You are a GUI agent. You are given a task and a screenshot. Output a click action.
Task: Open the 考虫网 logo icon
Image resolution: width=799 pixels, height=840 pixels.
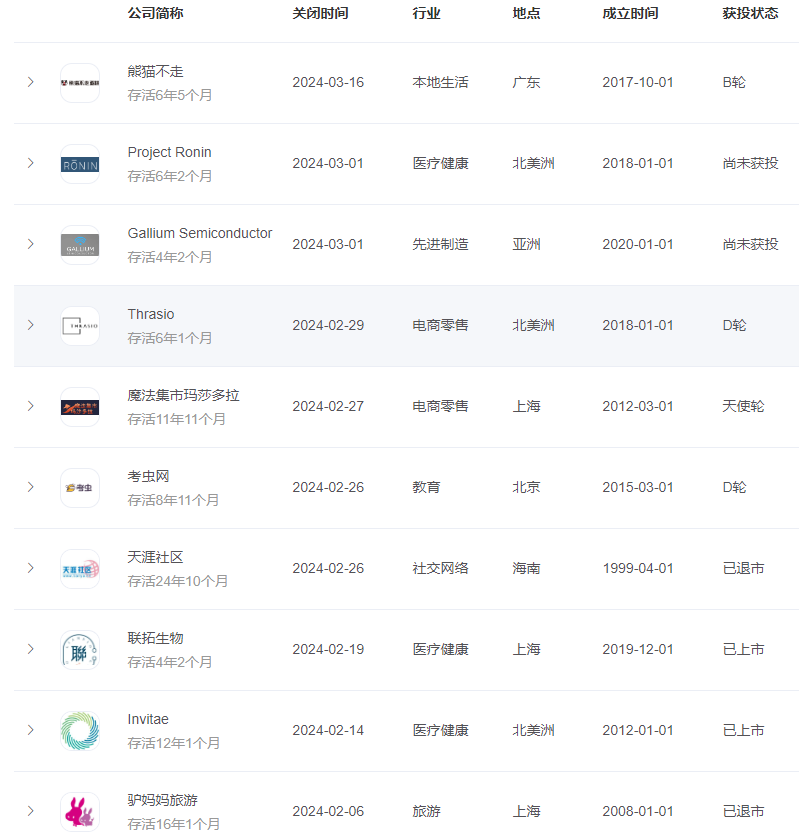point(80,488)
